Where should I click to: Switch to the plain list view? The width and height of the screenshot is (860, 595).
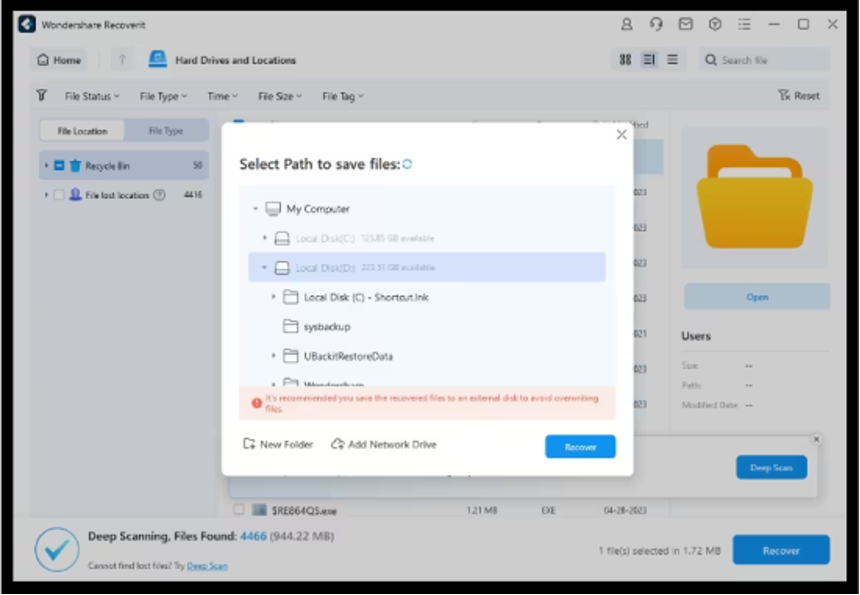click(672, 60)
